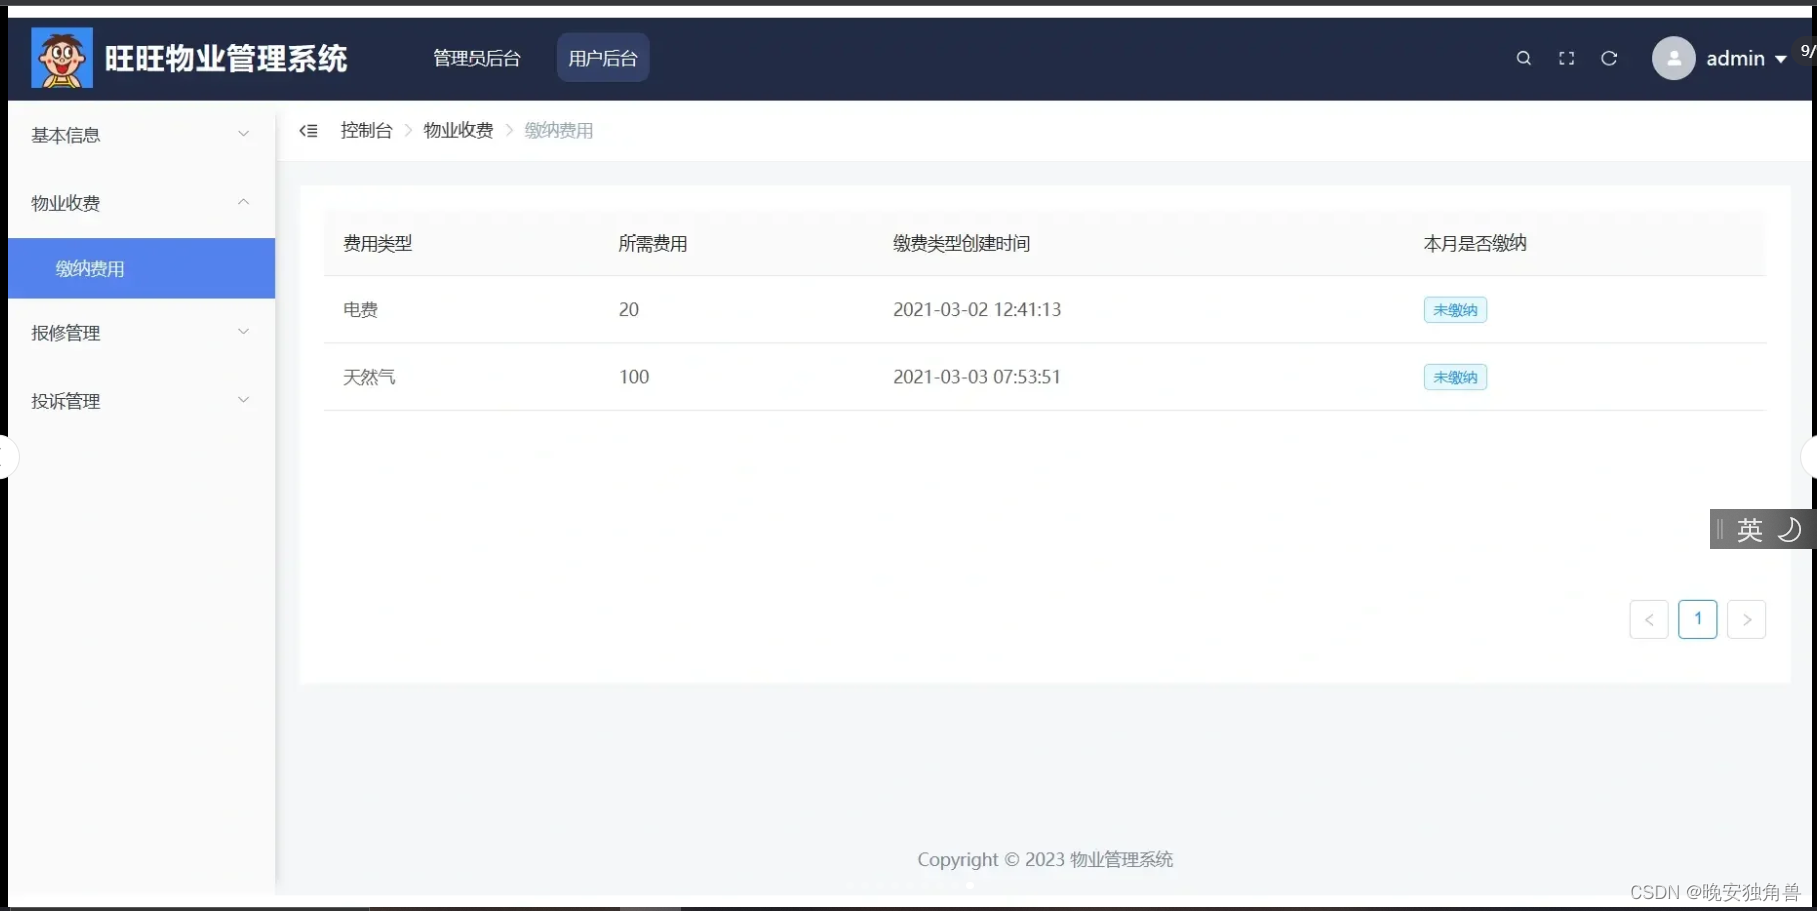
Task: Switch to the 管理员后台 tab
Action: (x=476, y=57)
